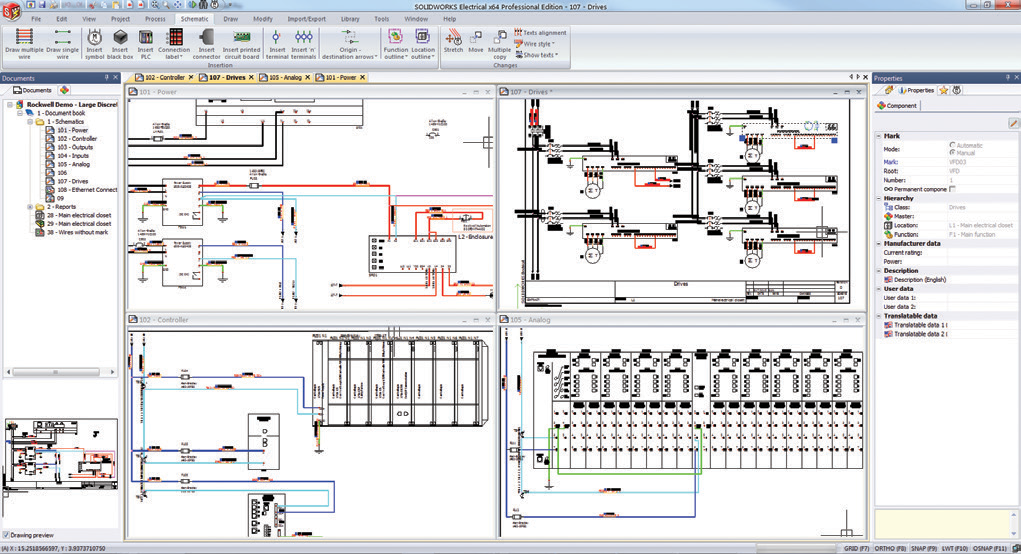Screen dimensions: 1021x554
Task: Collapse the Hierarchy section in Properties
Action: [879, 198]
